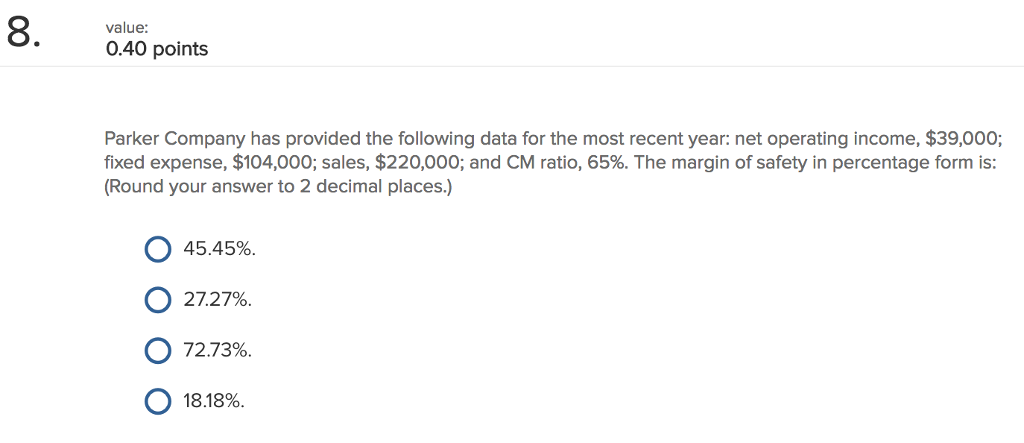Viewport: 1024px width, 443px height.
Task: Click the "(Round your answer to 2 decimal places.)" note
Action: pyautogui.click(x=277, y=187)
